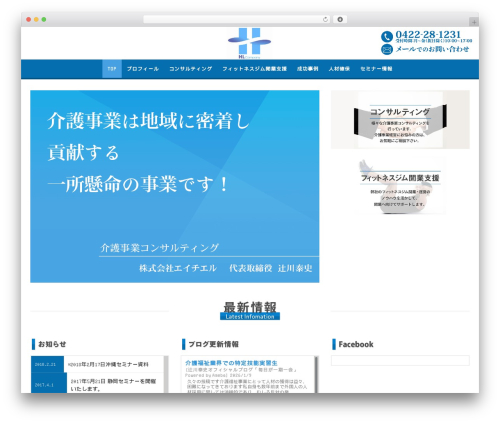Click the Facebook widget box
The image size is (500, 423).
point(400,361)
